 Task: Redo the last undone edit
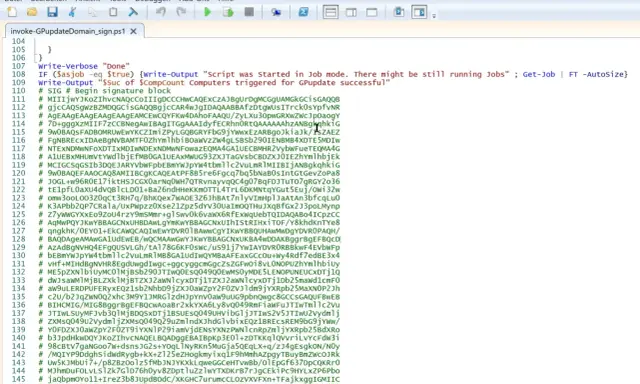coord(181,12)
